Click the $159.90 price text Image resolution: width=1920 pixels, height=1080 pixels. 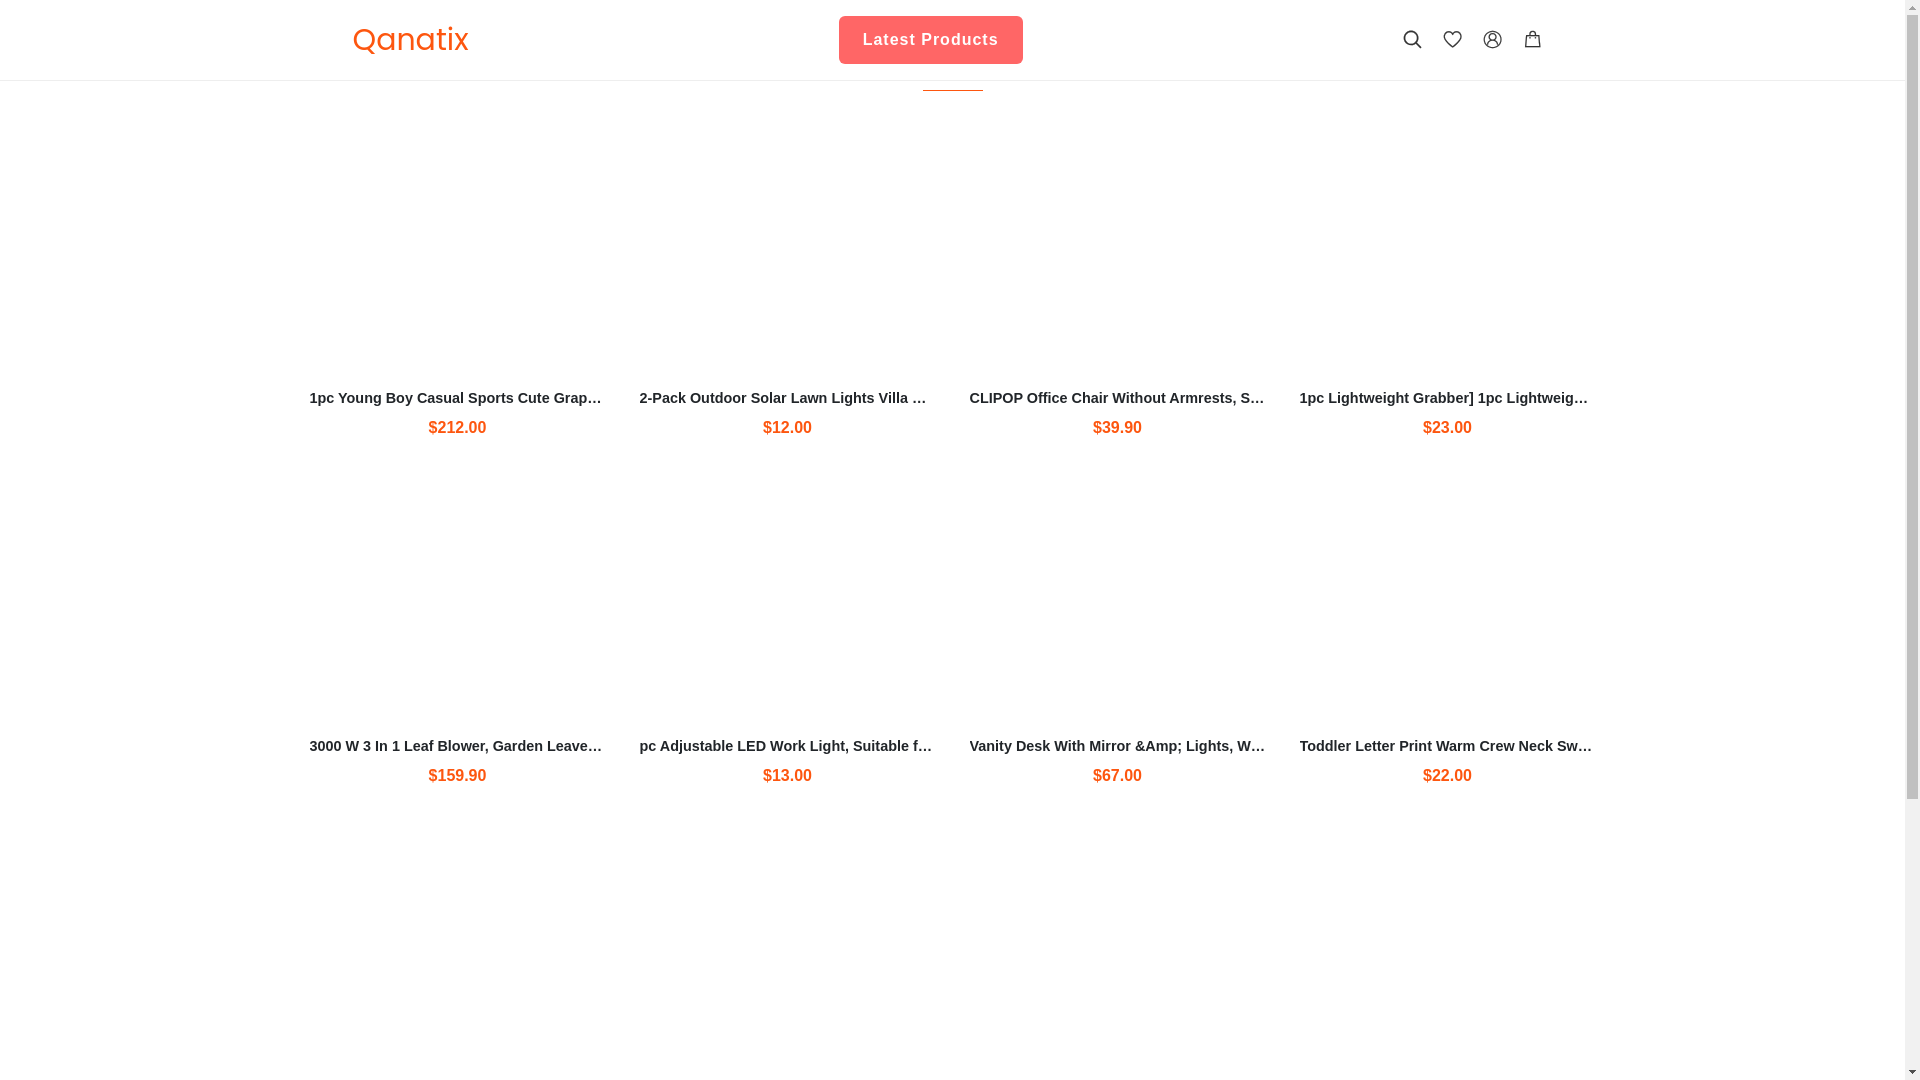[457, 776]
